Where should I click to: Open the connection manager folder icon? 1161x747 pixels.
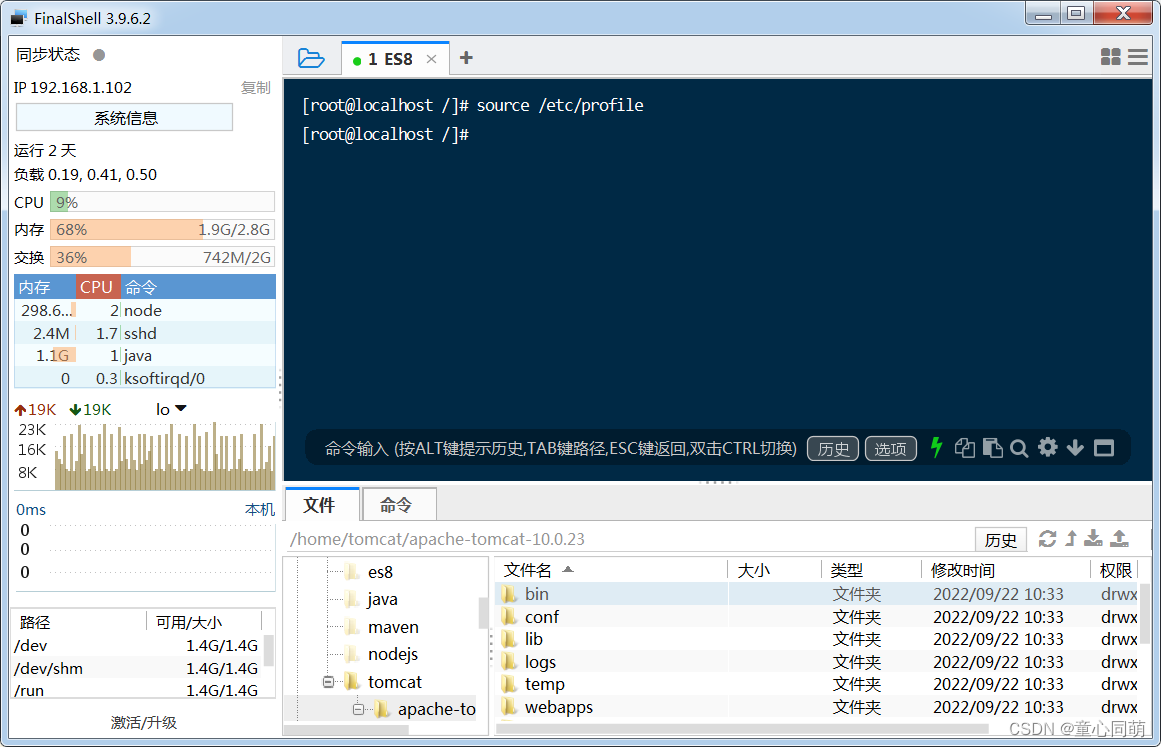pos(311,58)
